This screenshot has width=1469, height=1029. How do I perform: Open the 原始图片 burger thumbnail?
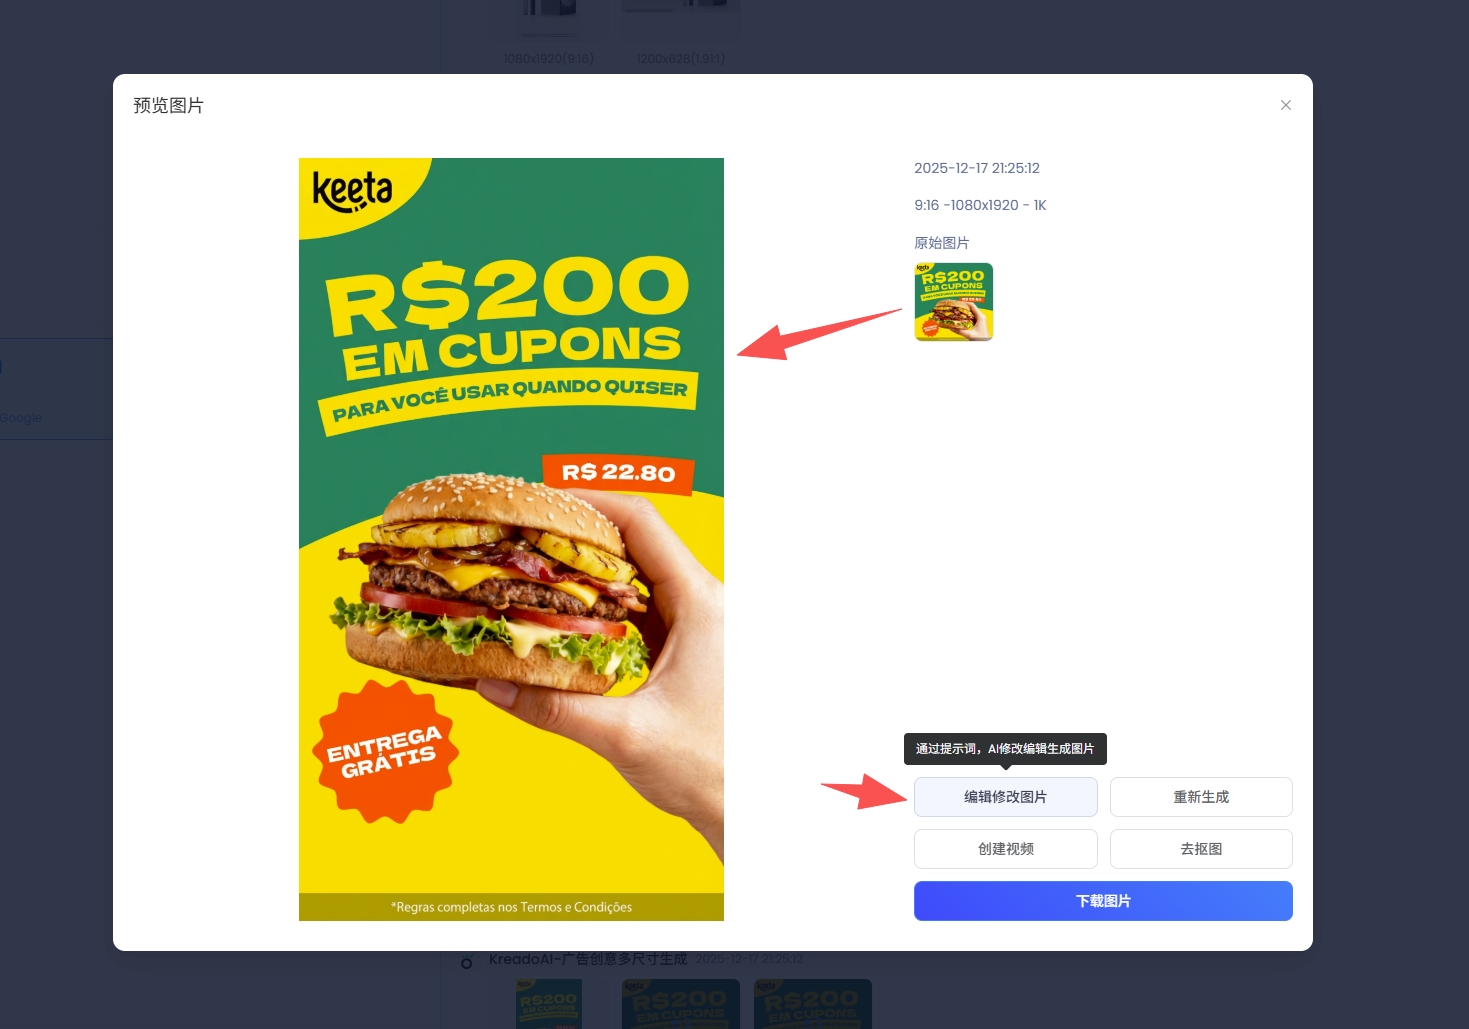tap(954, 302)
